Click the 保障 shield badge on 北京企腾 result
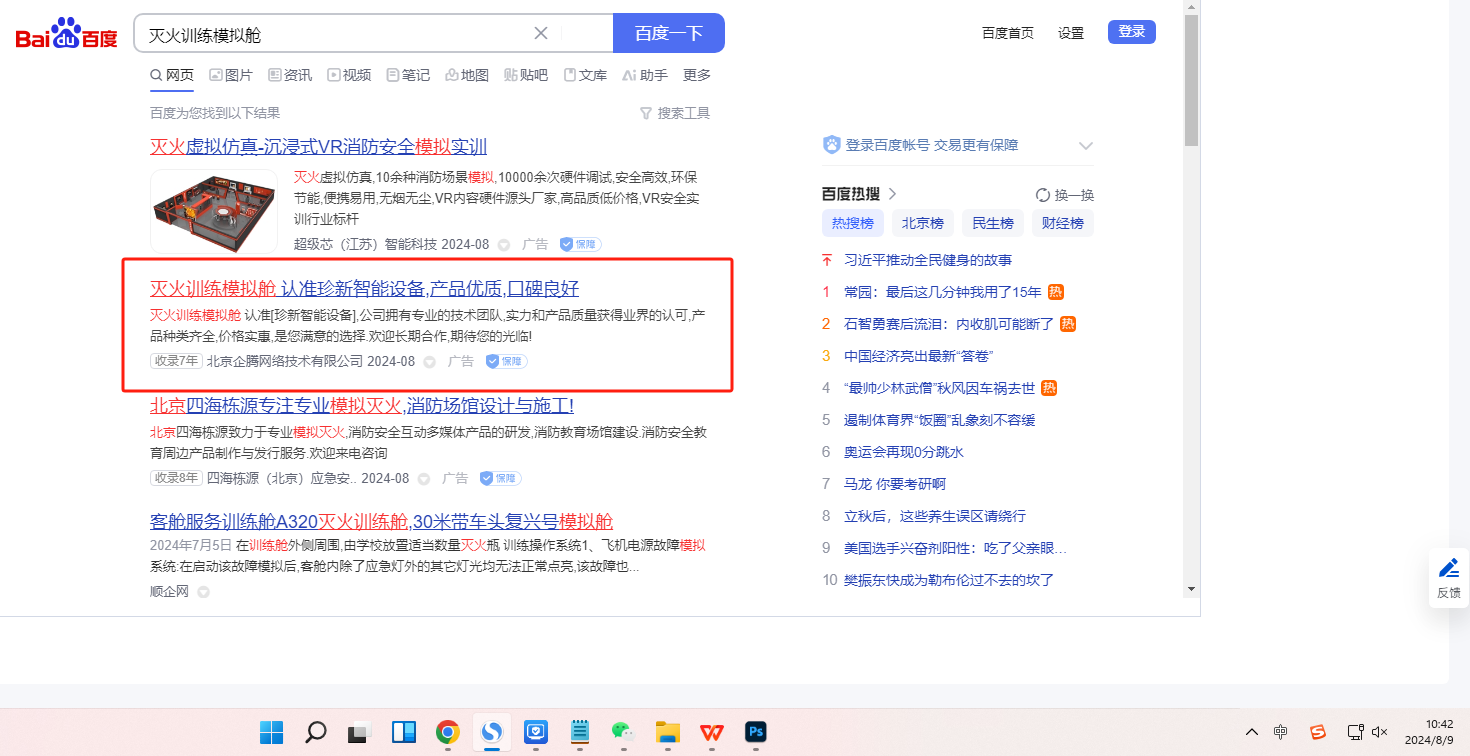The height and width of the screenshot is (756, 1470). coord(506,361)
